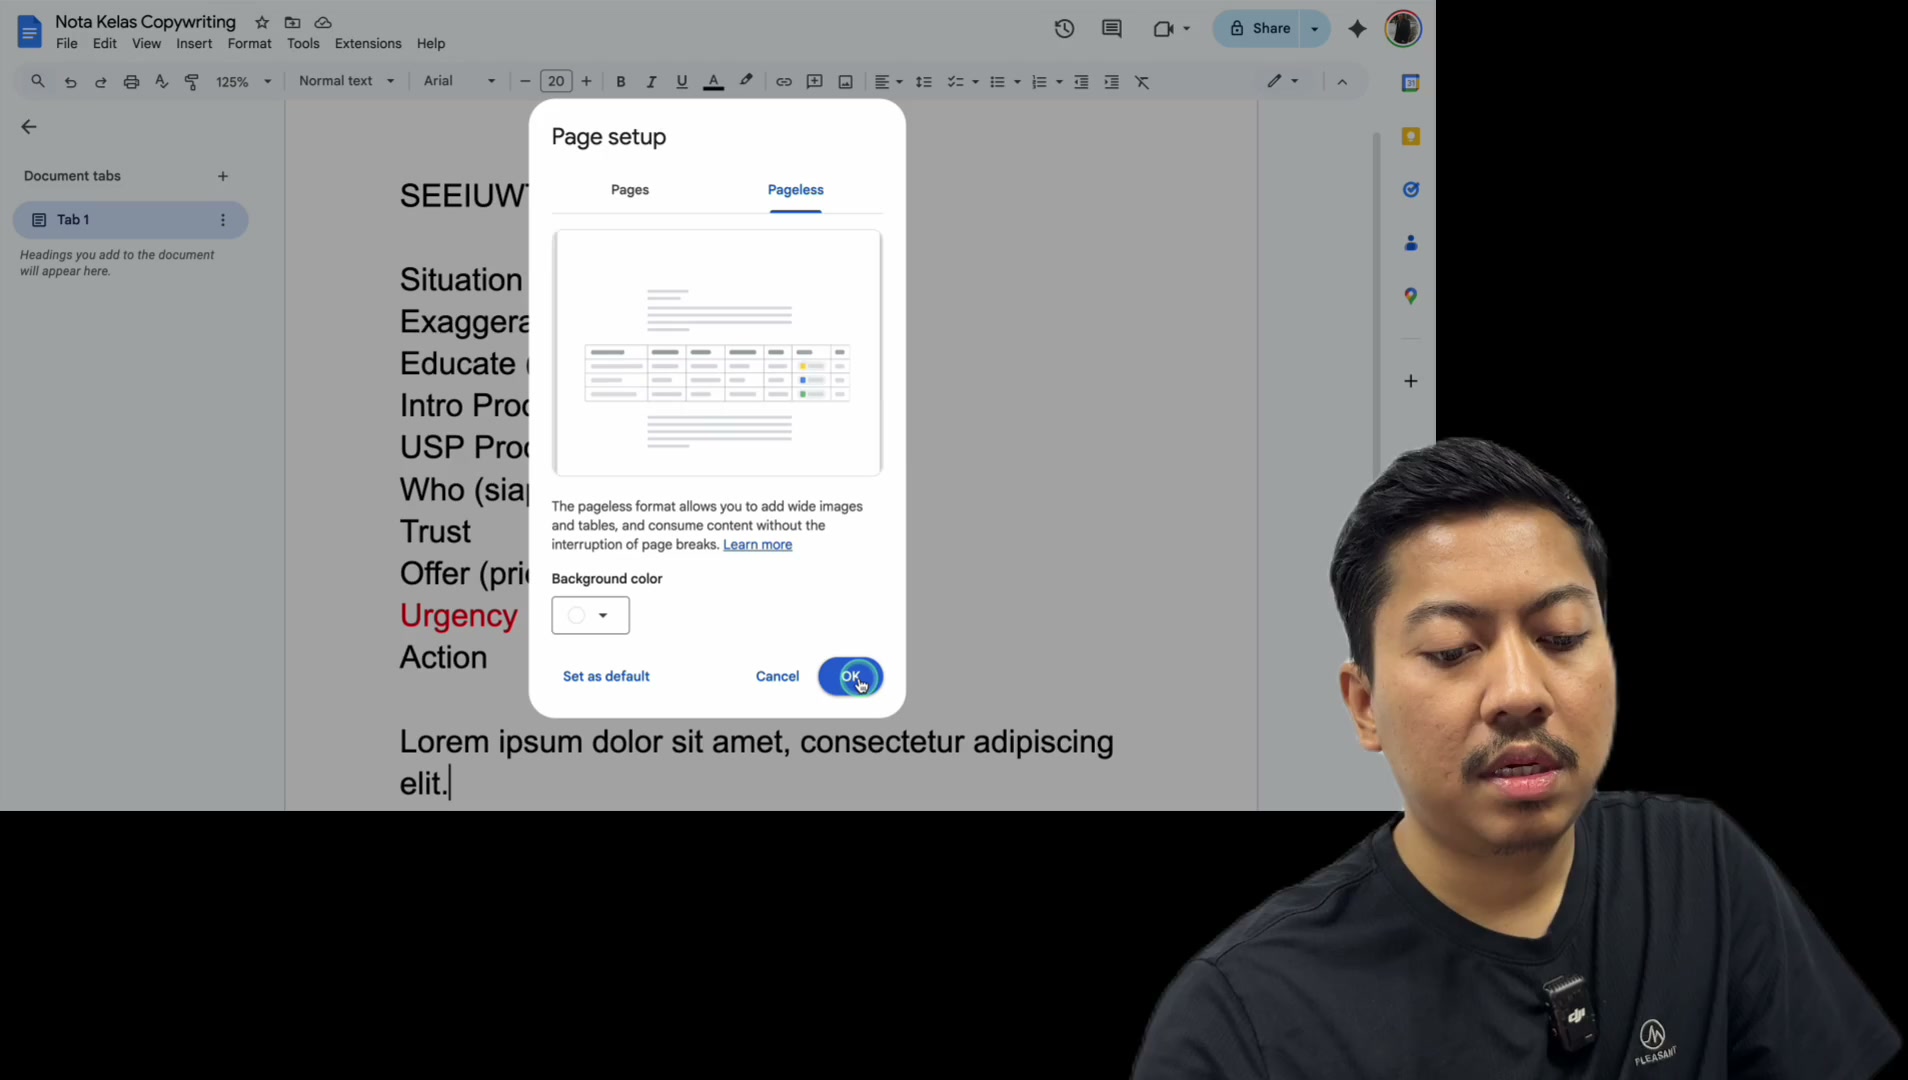The image size is (1908, 1080).
Task: Open Google Maps in side panel
Action: (1411, 296)
